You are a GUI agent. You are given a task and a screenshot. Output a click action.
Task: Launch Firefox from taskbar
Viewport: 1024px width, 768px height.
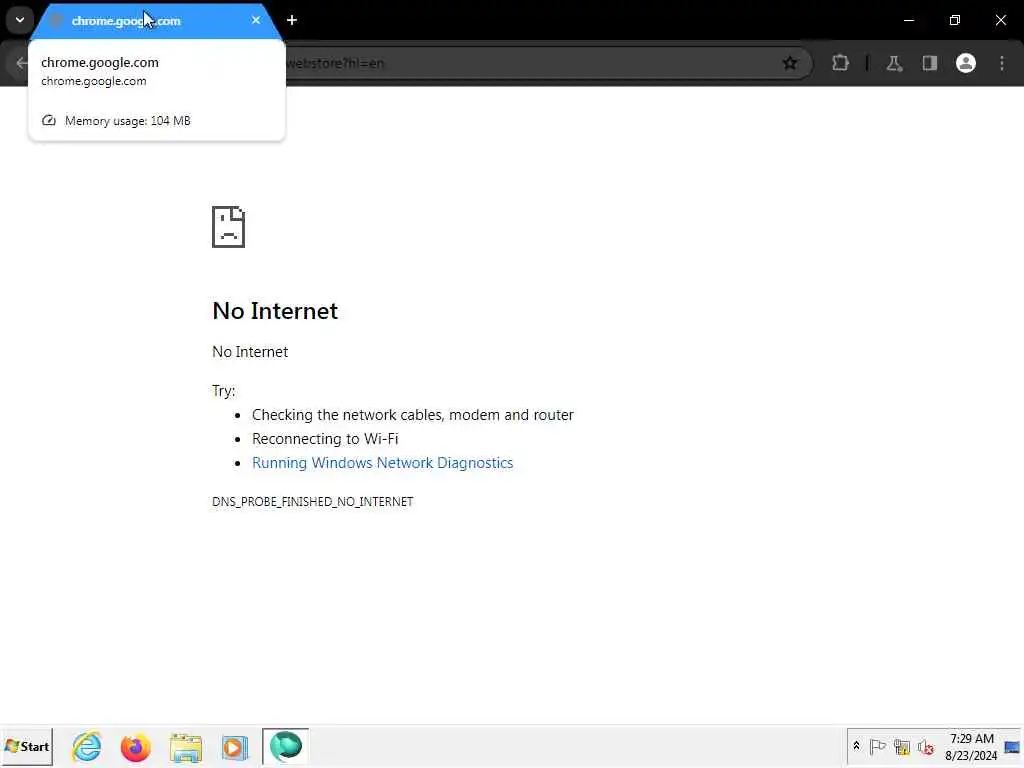click(x=136, y=747)
